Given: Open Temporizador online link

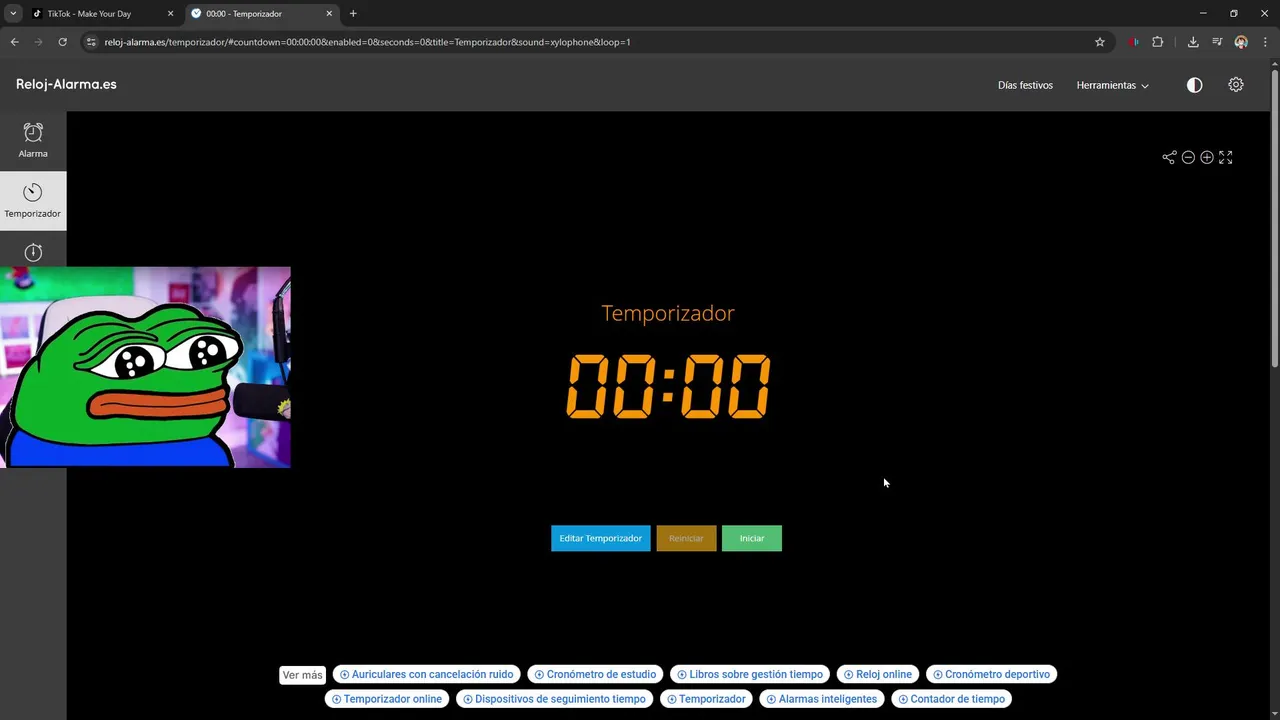Looking at the screenshot, I should tap(387, 699).
